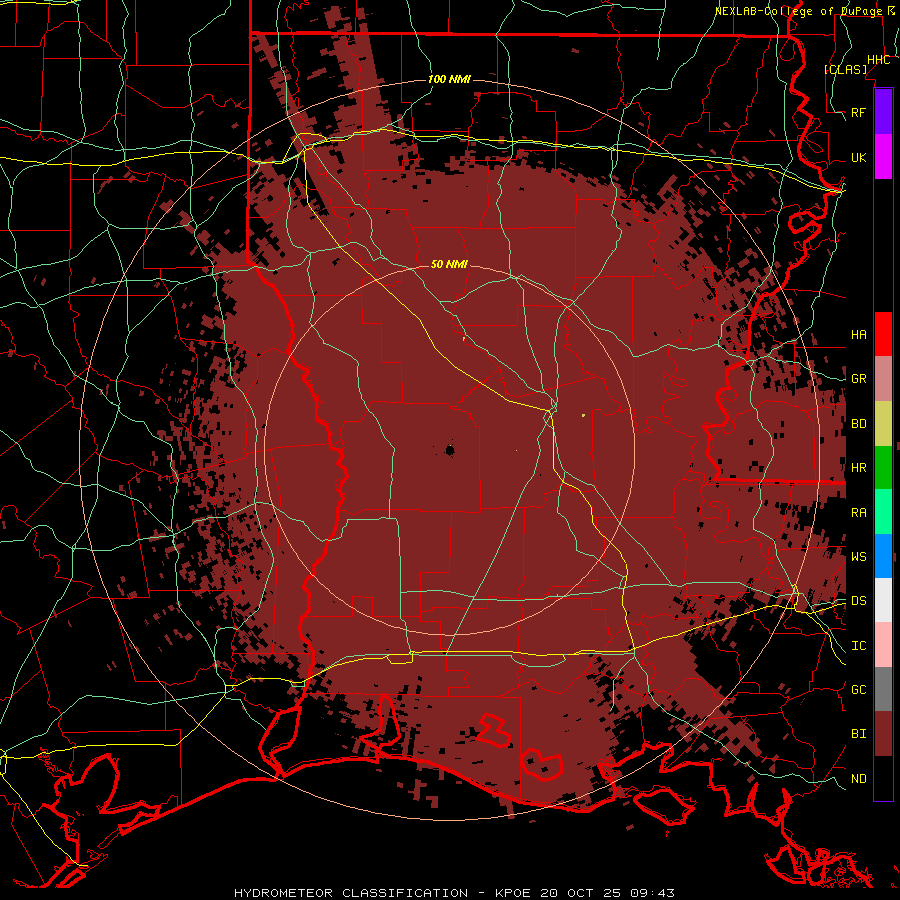Select the IC light pink legend swatch
This screenshot has width=900, height=900.
(883, 645)
